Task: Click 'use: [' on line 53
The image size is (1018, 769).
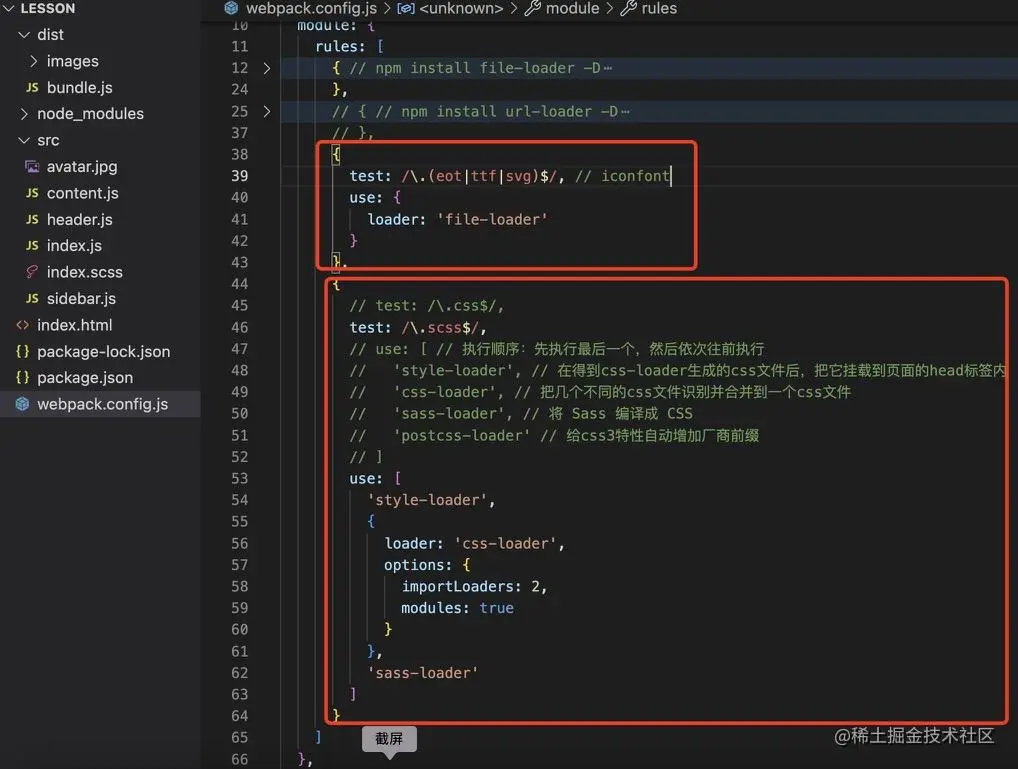Action: click(x=375, y=479)
